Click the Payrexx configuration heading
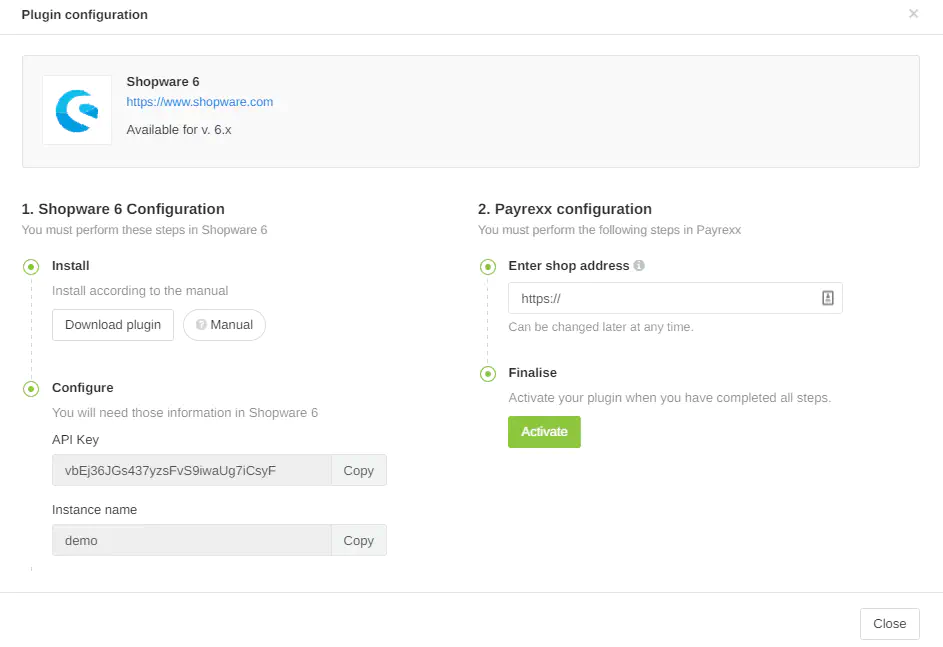 pos(564,209)
